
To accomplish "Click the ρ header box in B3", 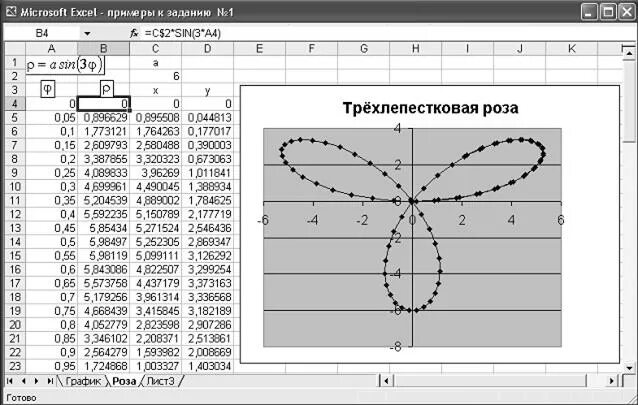I will pos(107,89).
